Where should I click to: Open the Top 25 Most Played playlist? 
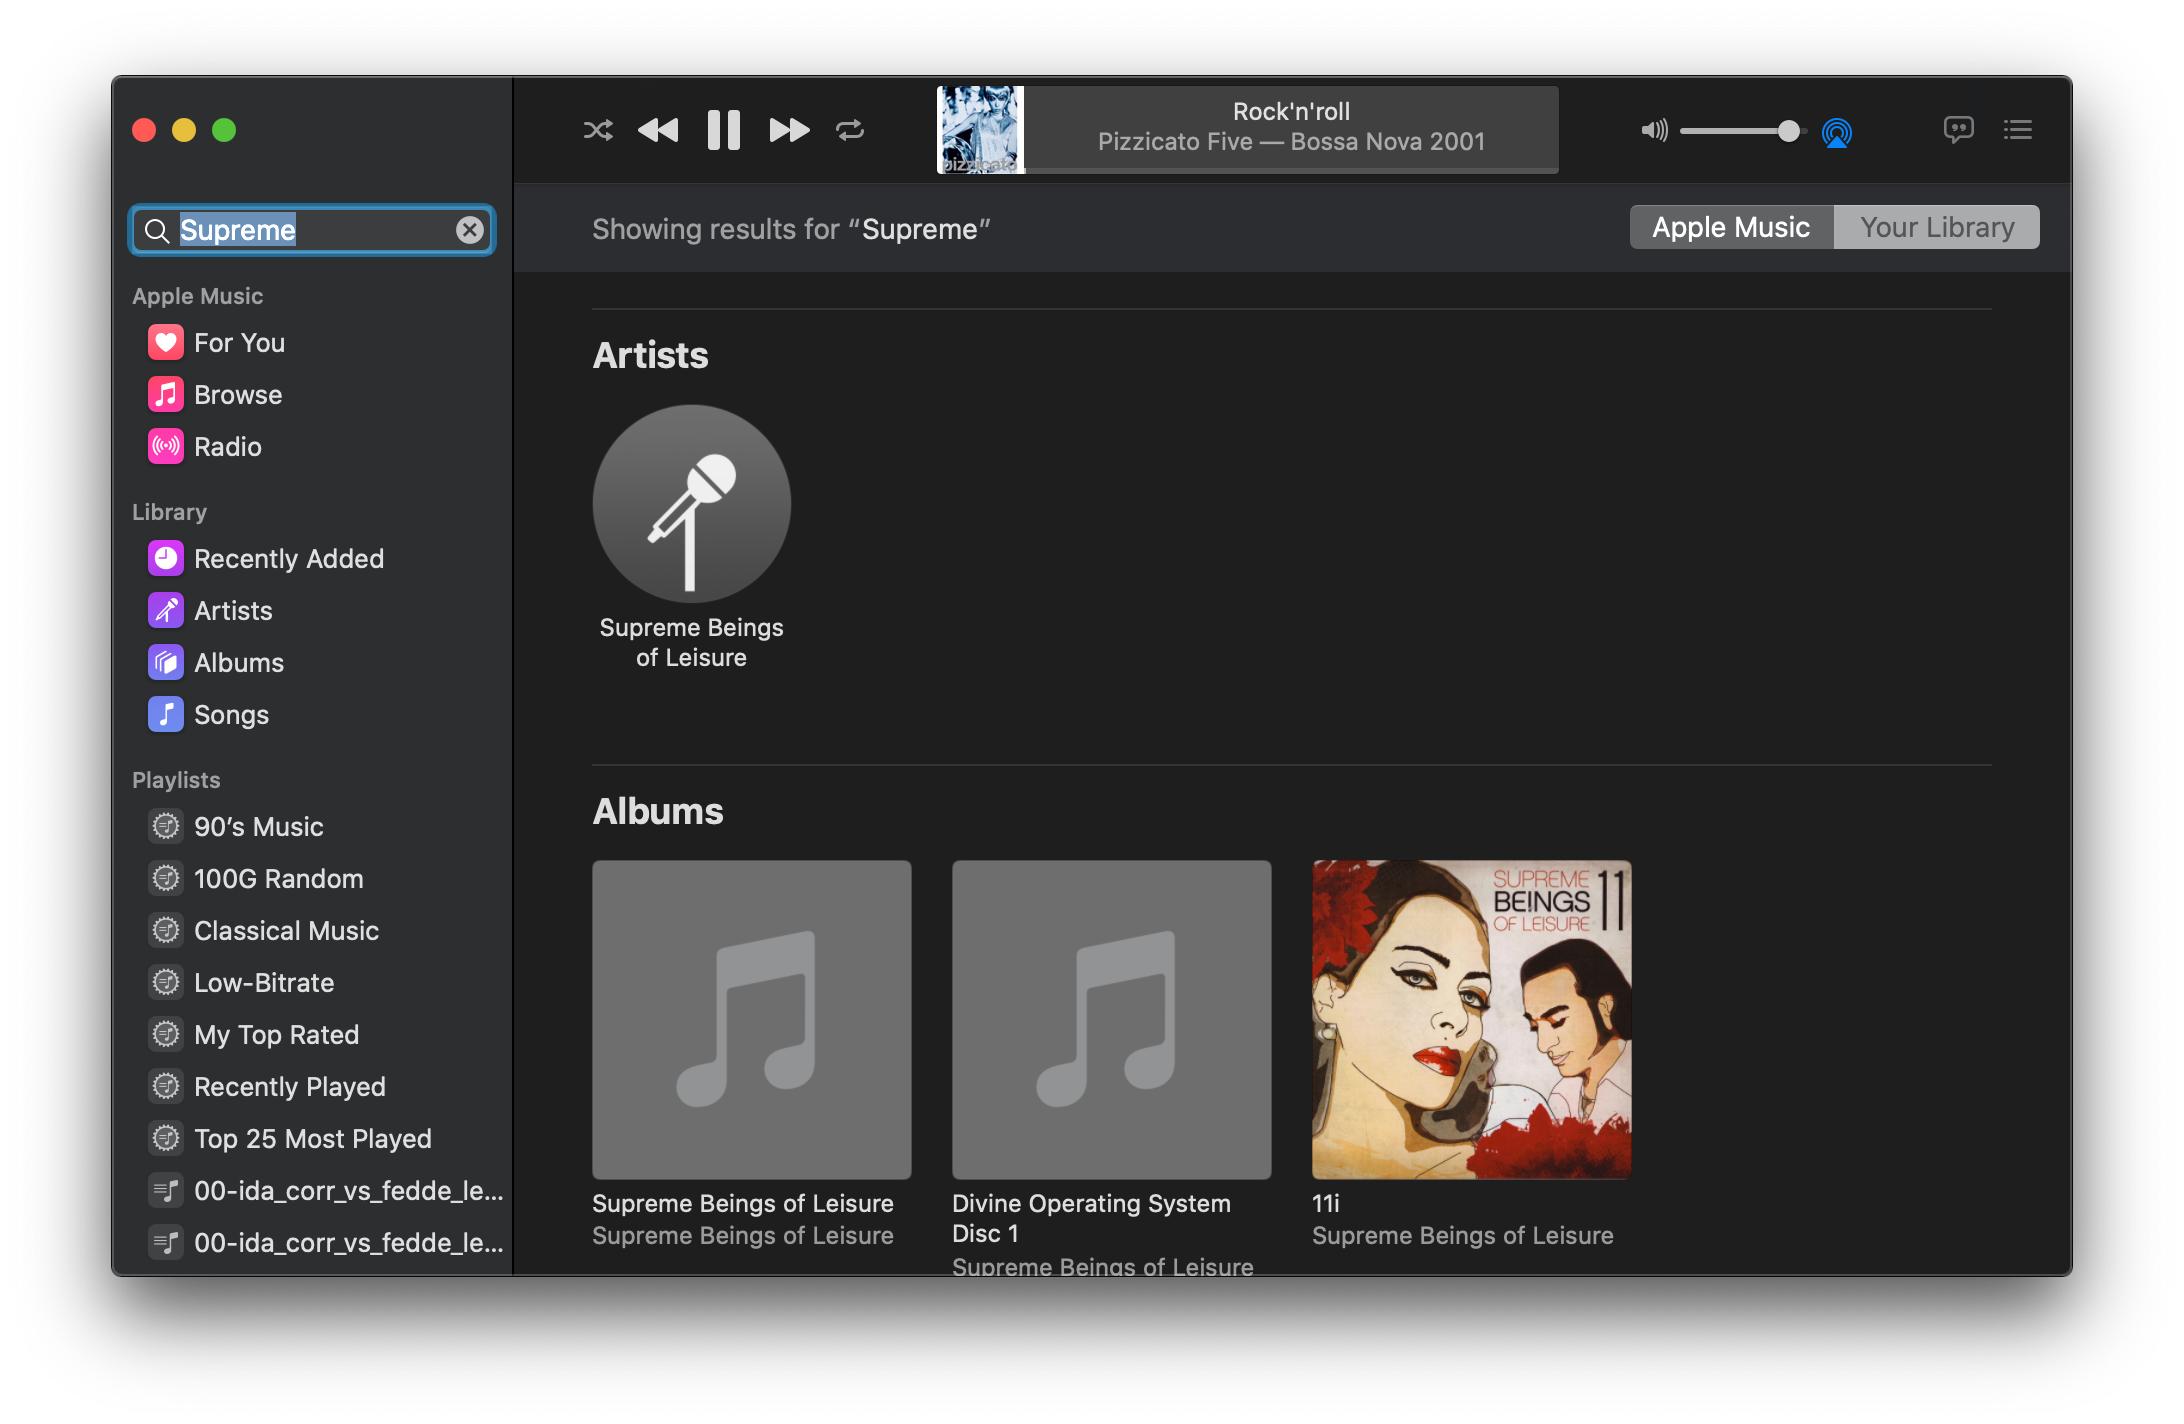[311, 1138]
